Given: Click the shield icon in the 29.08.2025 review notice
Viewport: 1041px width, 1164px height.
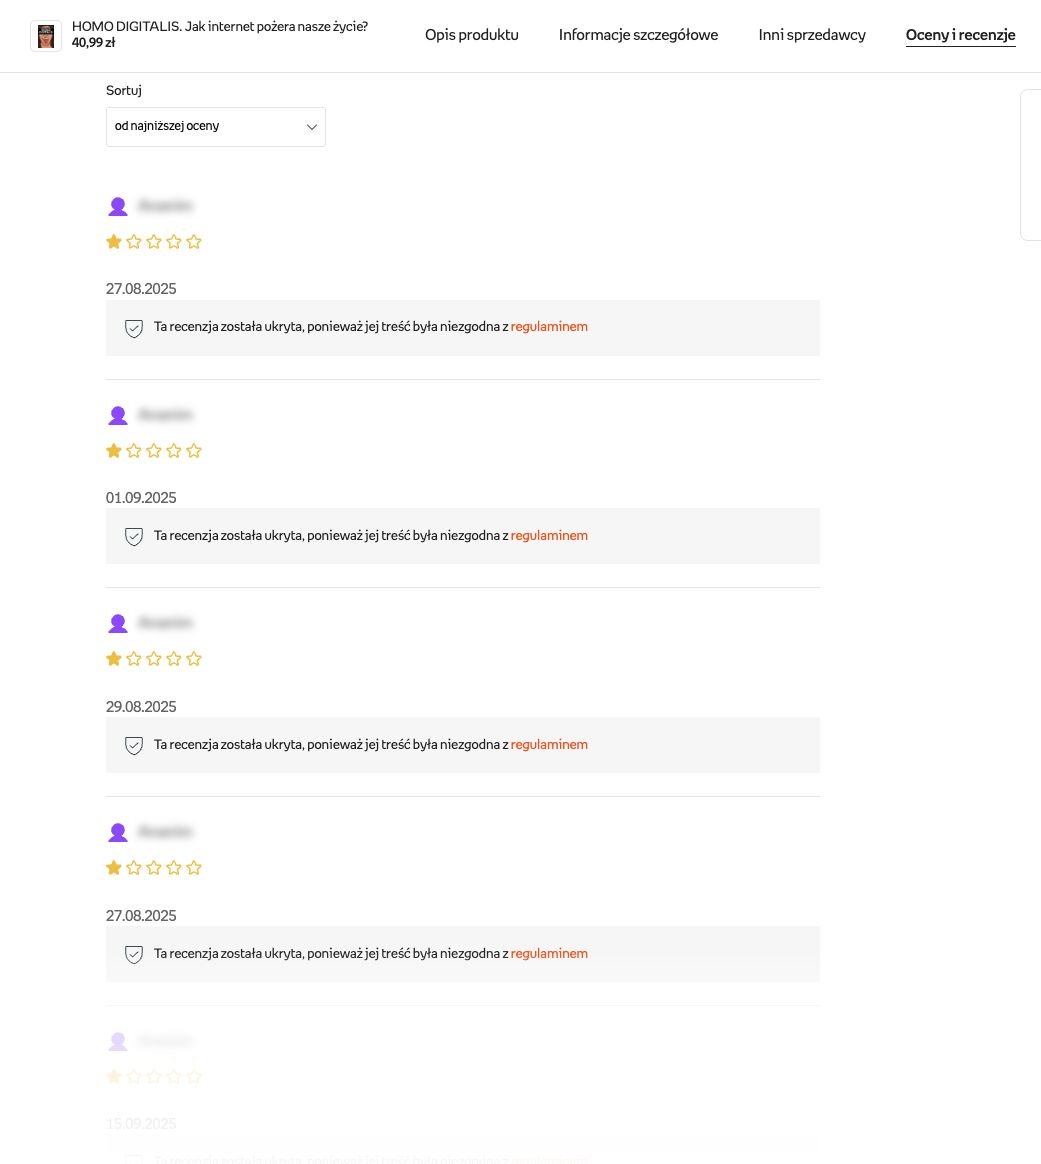Looking at the screenshot, I should (134, 745).
